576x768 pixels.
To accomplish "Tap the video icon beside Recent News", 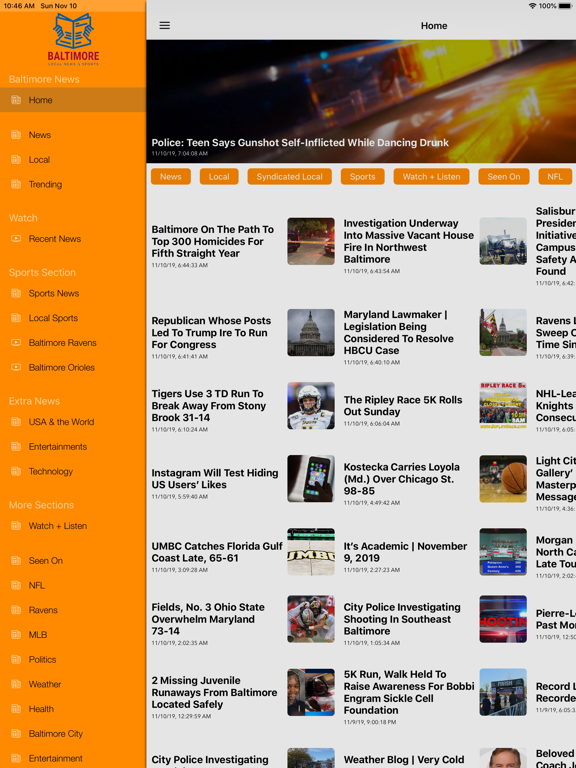I will (x=16, y=239).
